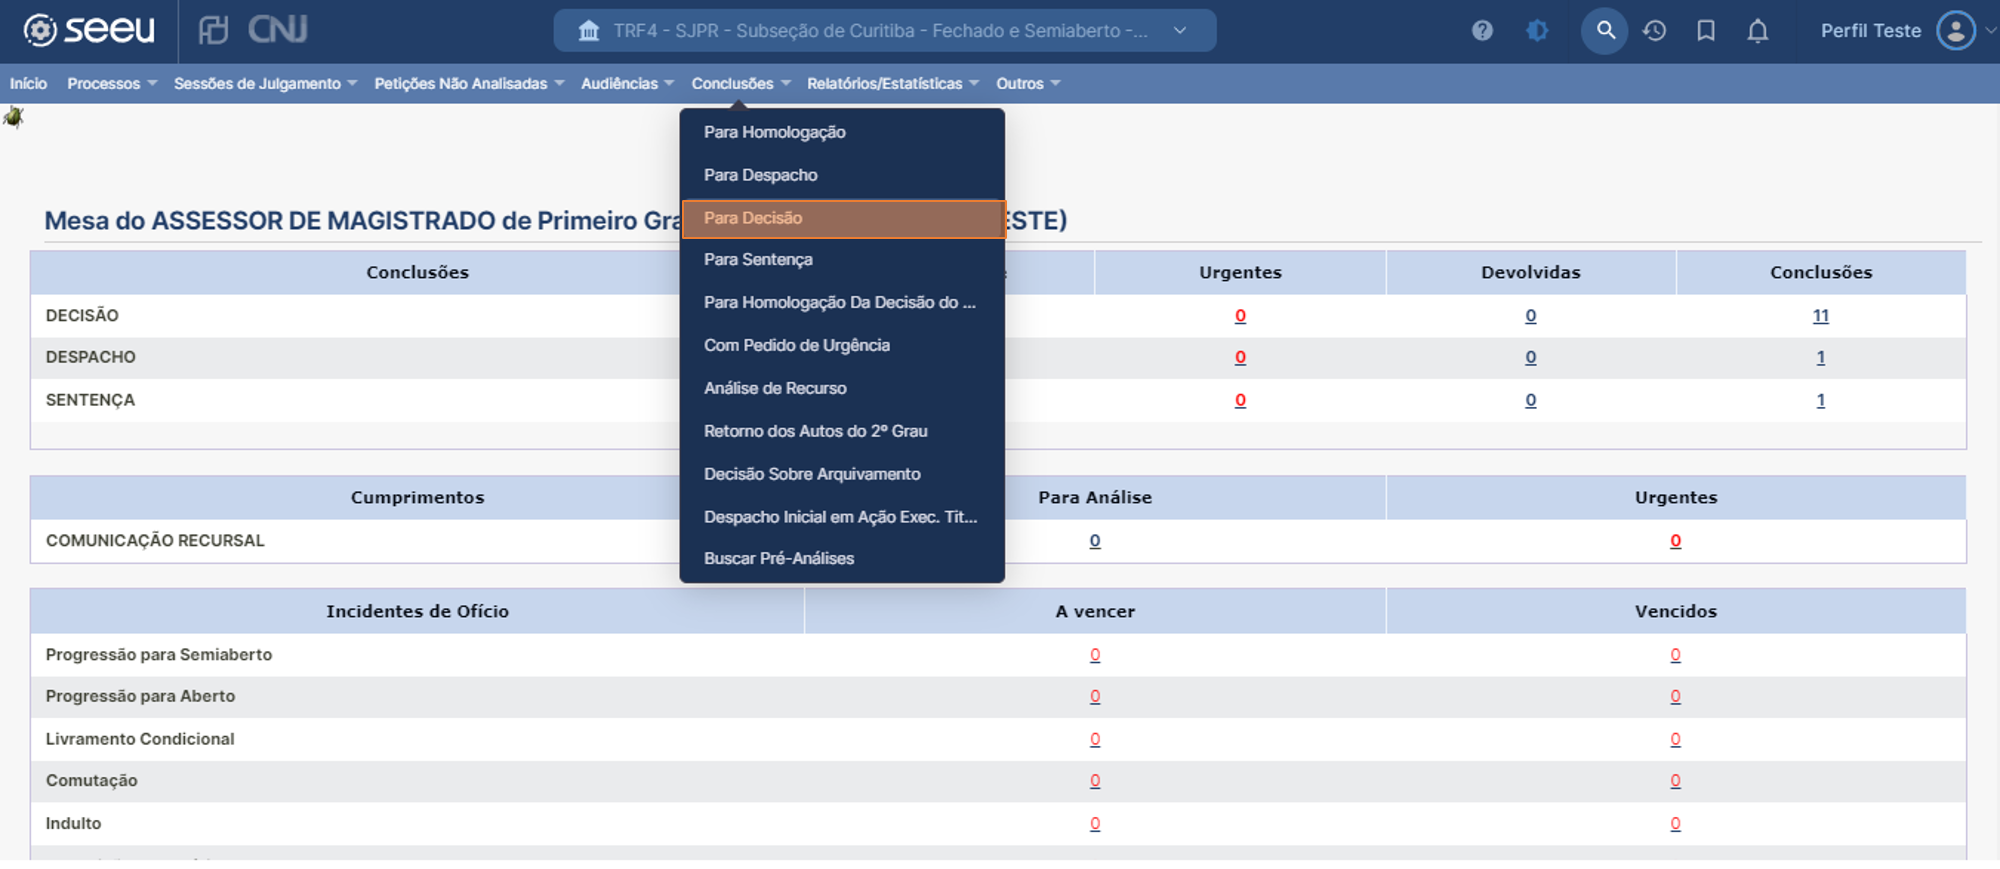The width and height of the screenshot is (2000, 869).
Task: Open DESPACHO devolvidas count
Action: 1530,357
